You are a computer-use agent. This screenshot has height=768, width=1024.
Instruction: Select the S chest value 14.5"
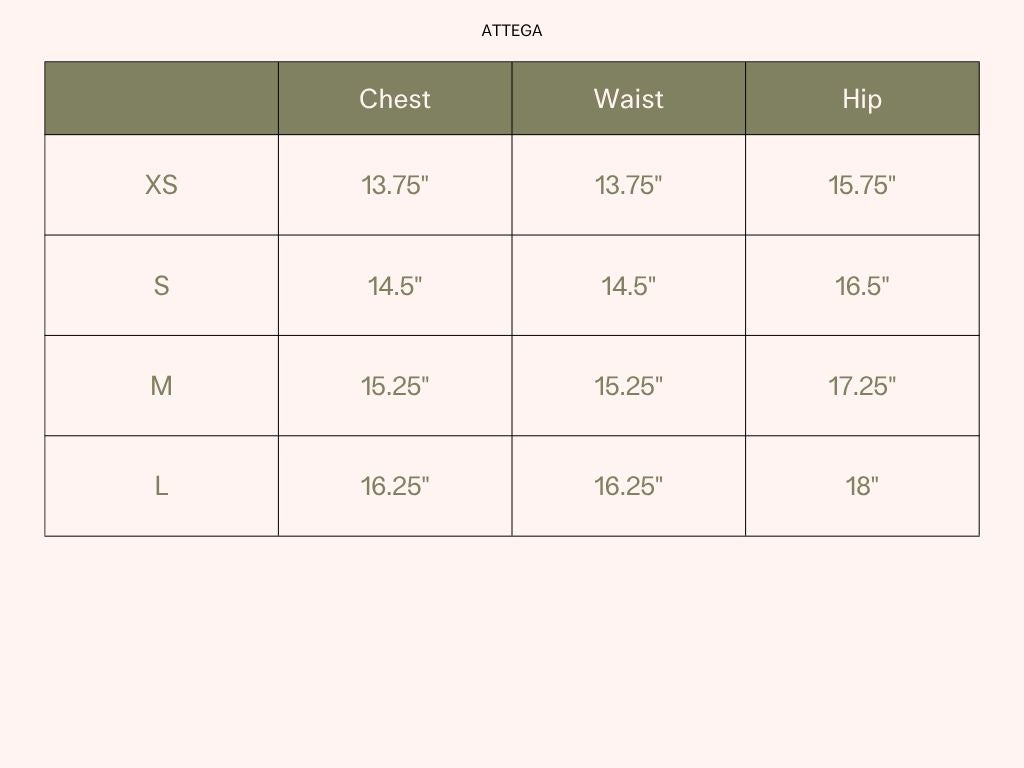[x=395, y=285]
